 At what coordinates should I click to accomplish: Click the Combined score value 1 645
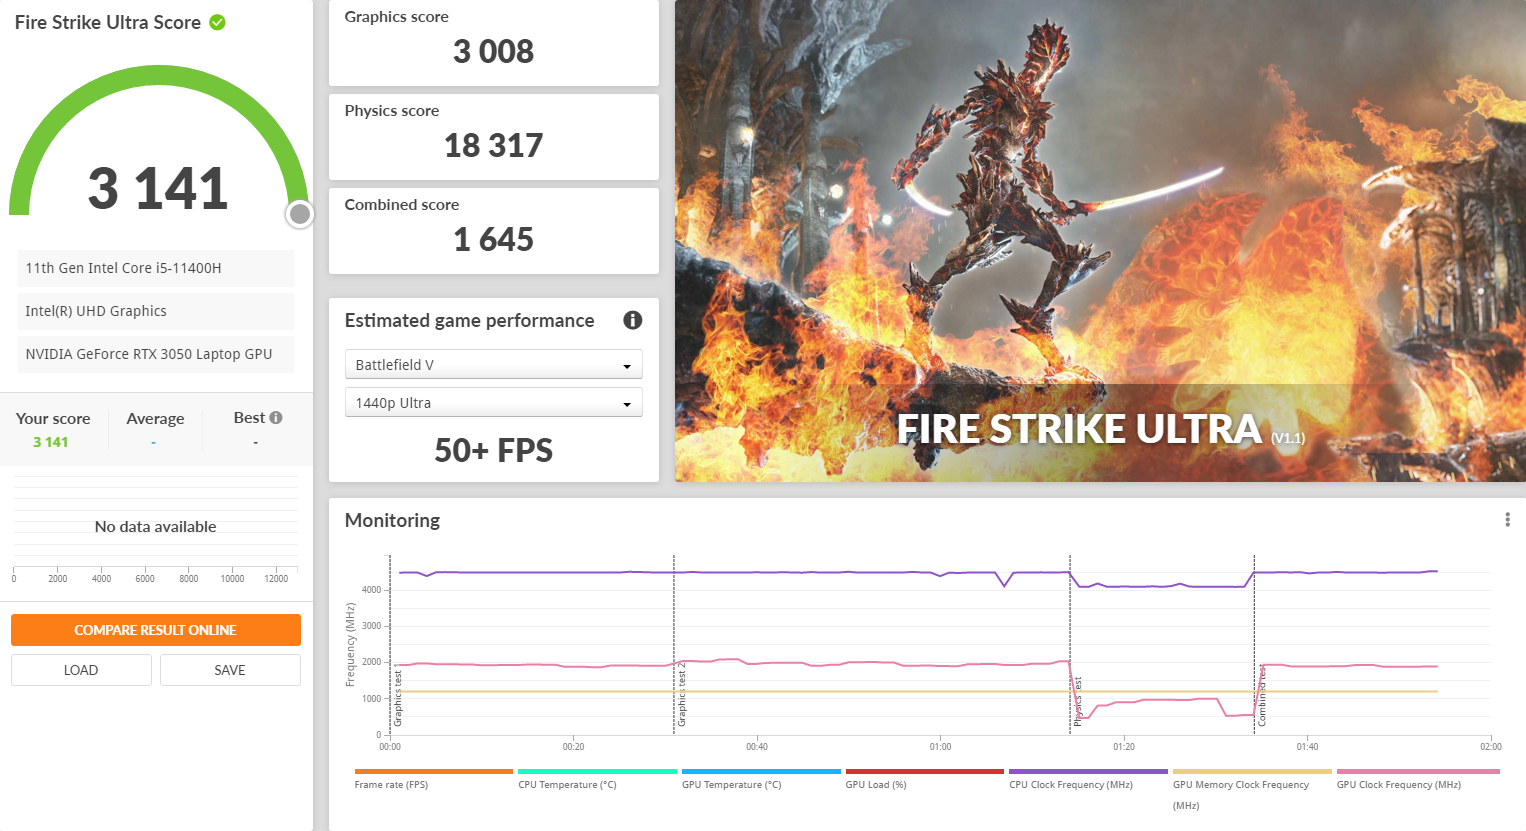pos(493,240)
